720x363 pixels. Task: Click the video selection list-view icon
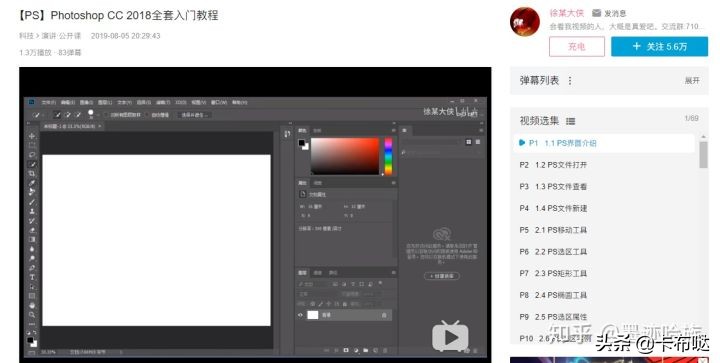click(x=570, y=121)
